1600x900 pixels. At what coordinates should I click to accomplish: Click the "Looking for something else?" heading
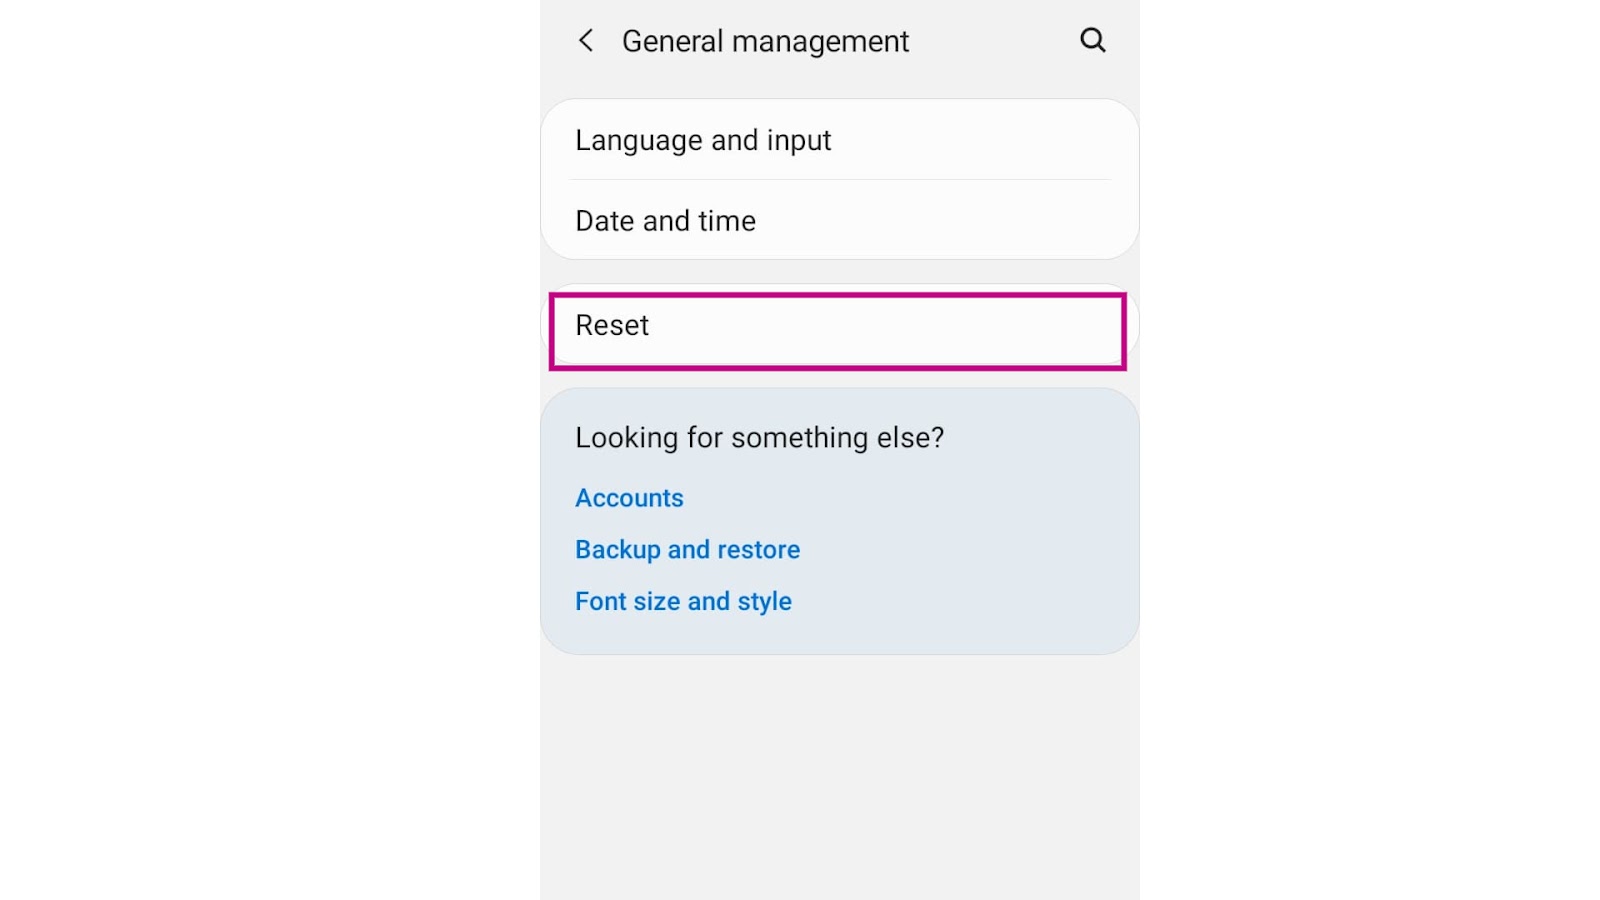(759, 438)
